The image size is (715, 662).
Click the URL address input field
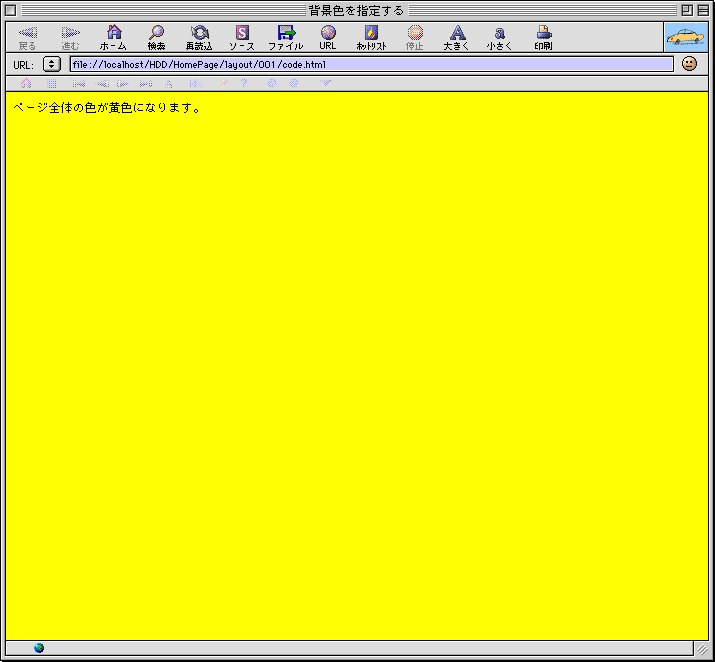click(x=372, y=64)
